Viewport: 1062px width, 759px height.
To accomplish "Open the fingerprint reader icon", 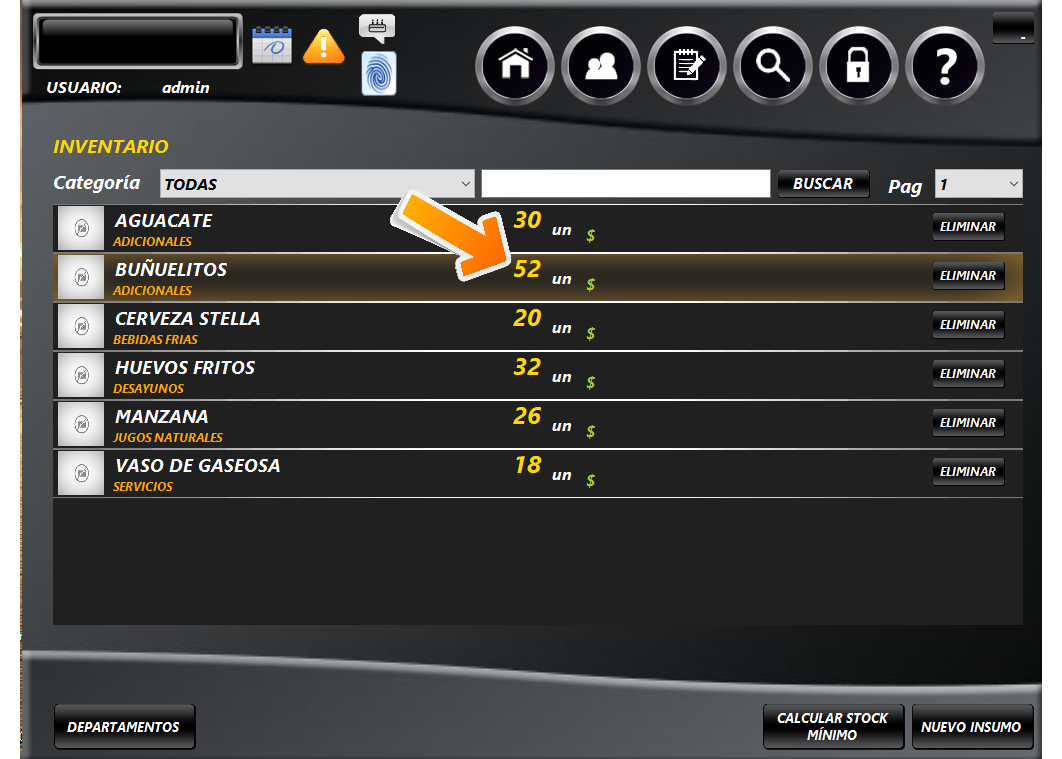I will coord(379,73).
